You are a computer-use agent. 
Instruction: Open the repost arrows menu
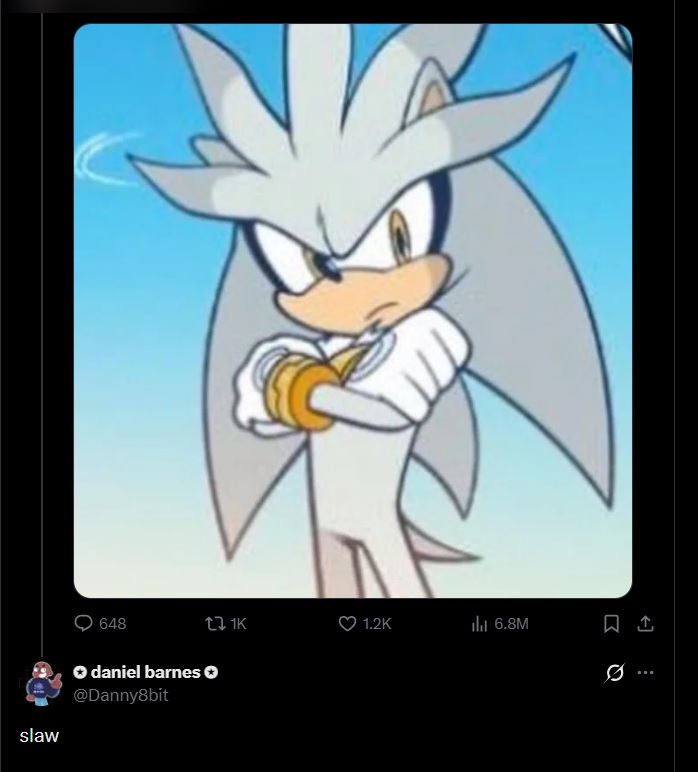[213, 624]
